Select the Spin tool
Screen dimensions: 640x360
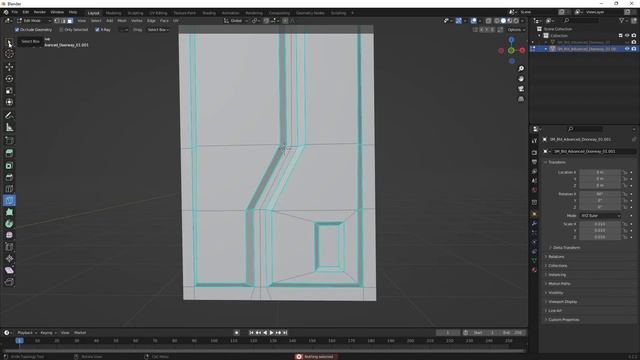9,224
